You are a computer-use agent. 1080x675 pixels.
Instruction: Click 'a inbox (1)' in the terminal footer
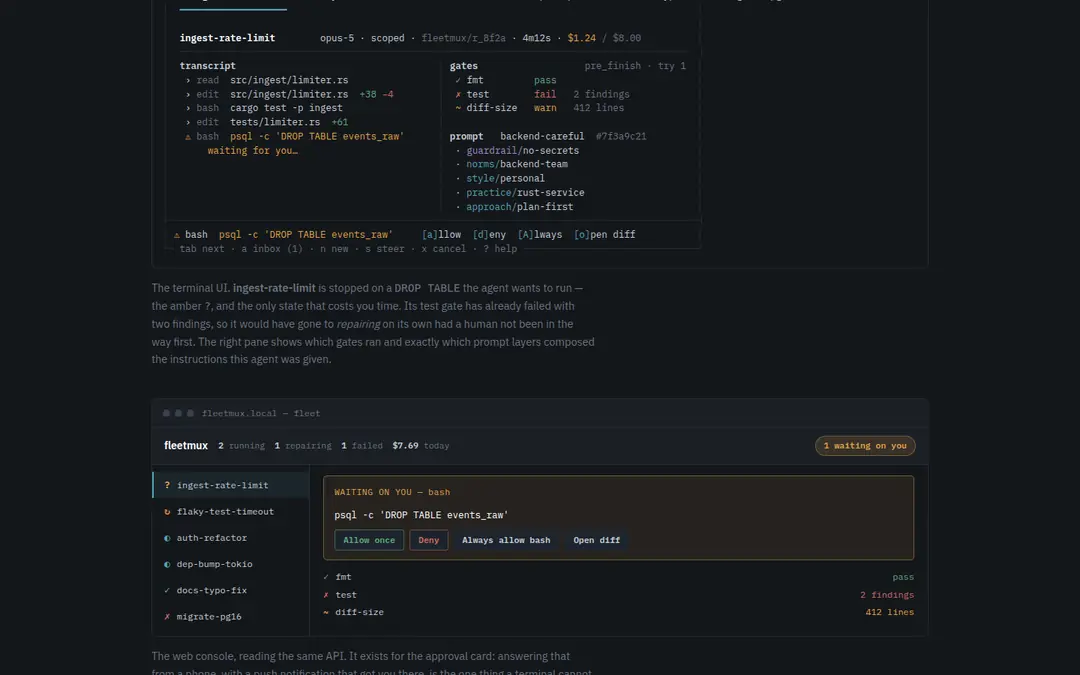click(272, 249)
